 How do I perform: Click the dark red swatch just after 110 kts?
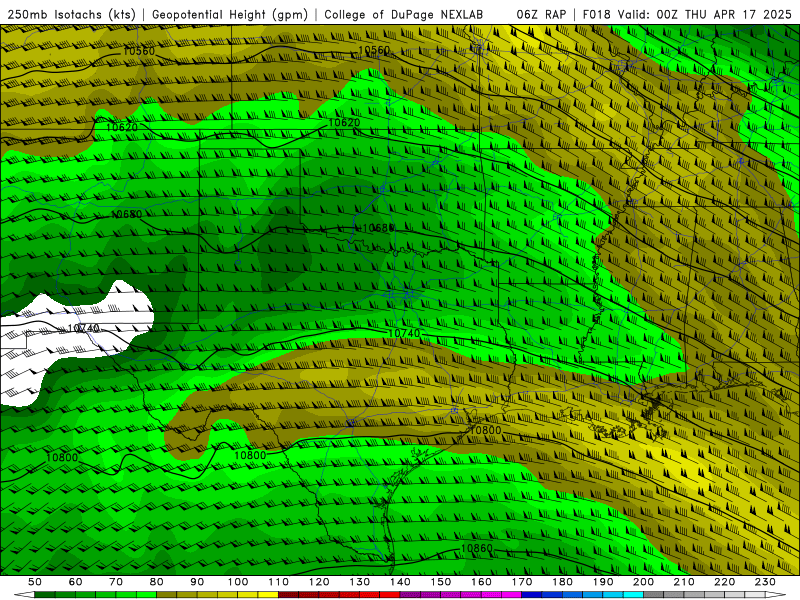click(x=288, y=595)
